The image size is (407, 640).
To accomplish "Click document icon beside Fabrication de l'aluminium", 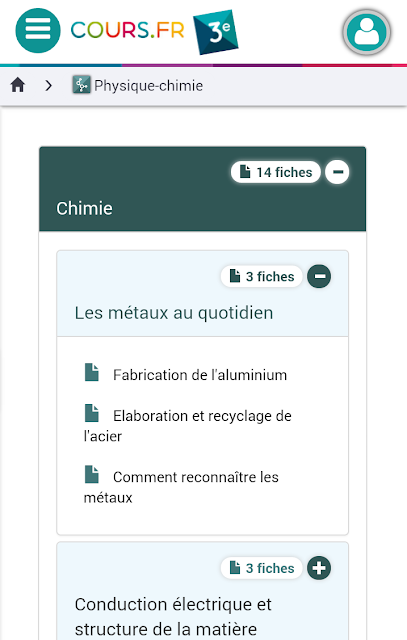I will [91, 372].
